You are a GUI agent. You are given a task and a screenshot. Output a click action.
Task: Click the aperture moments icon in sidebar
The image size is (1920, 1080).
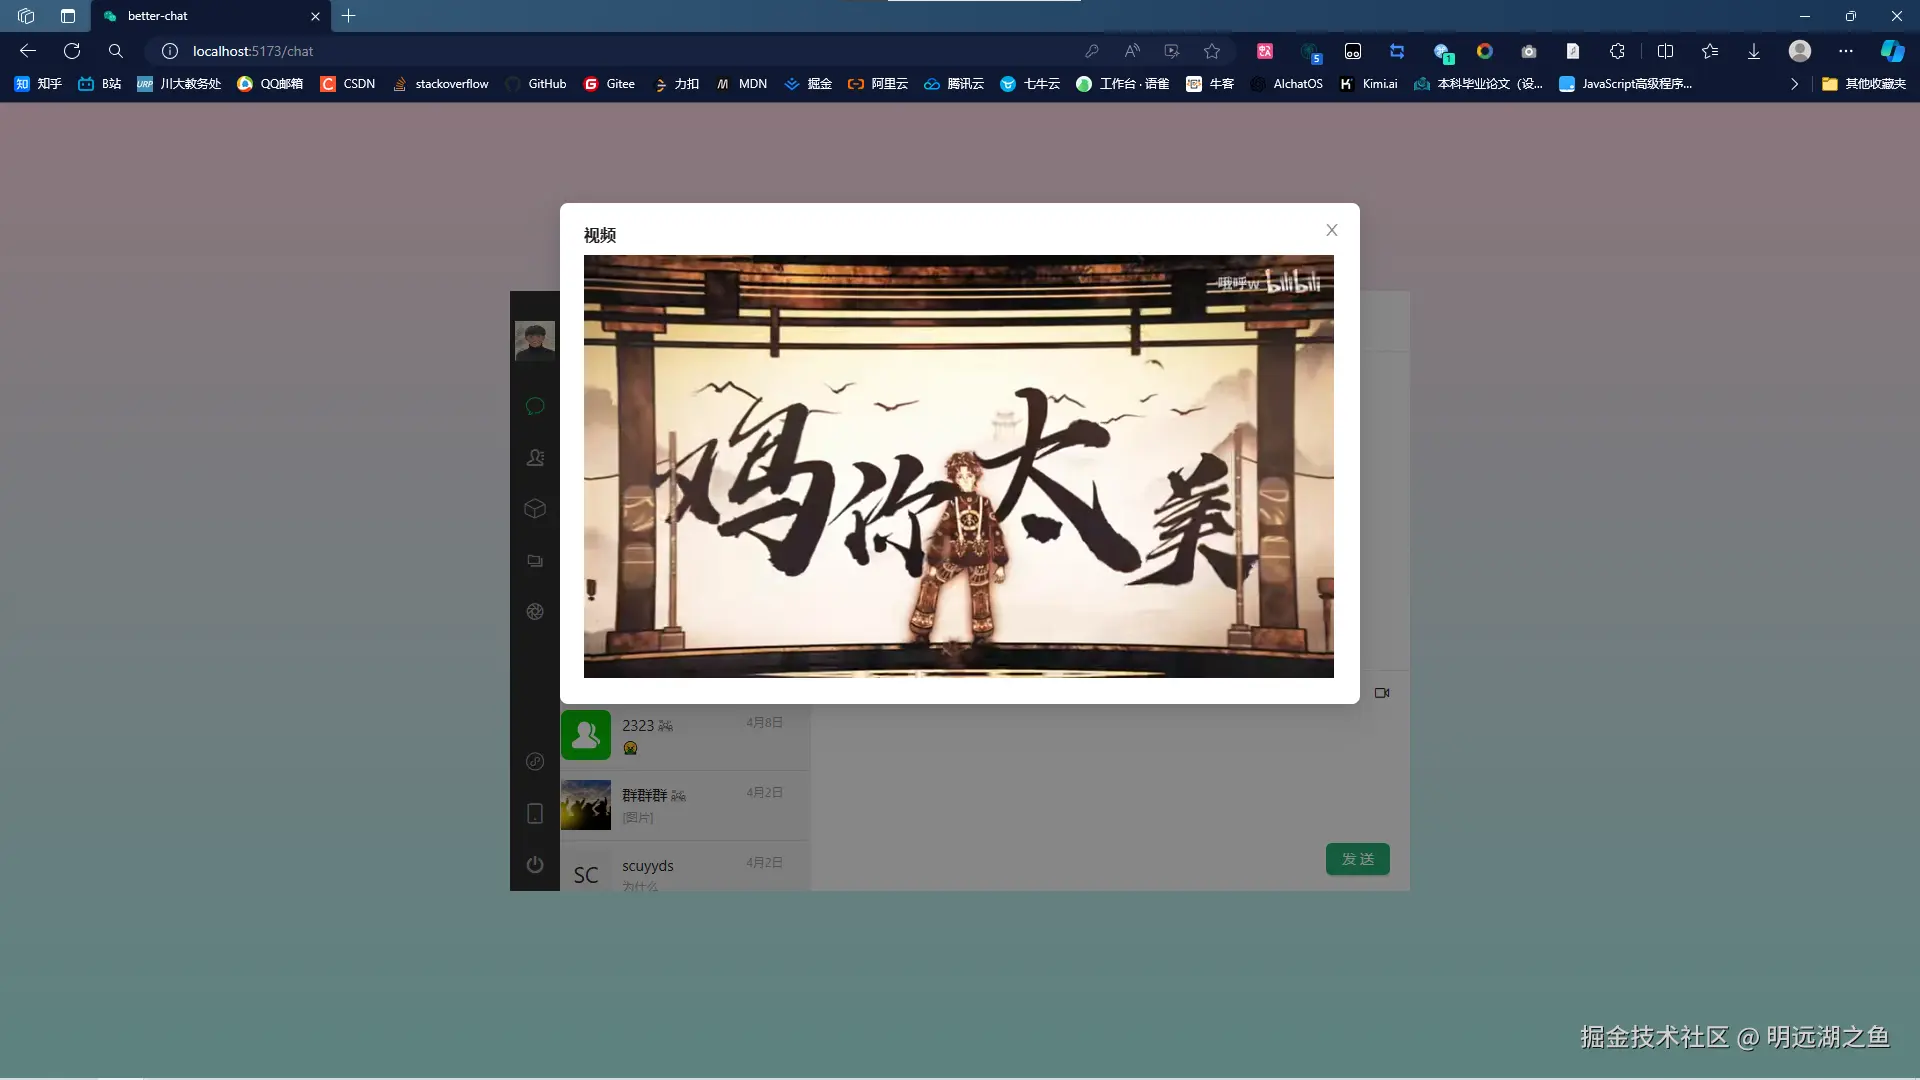[535, 611]
